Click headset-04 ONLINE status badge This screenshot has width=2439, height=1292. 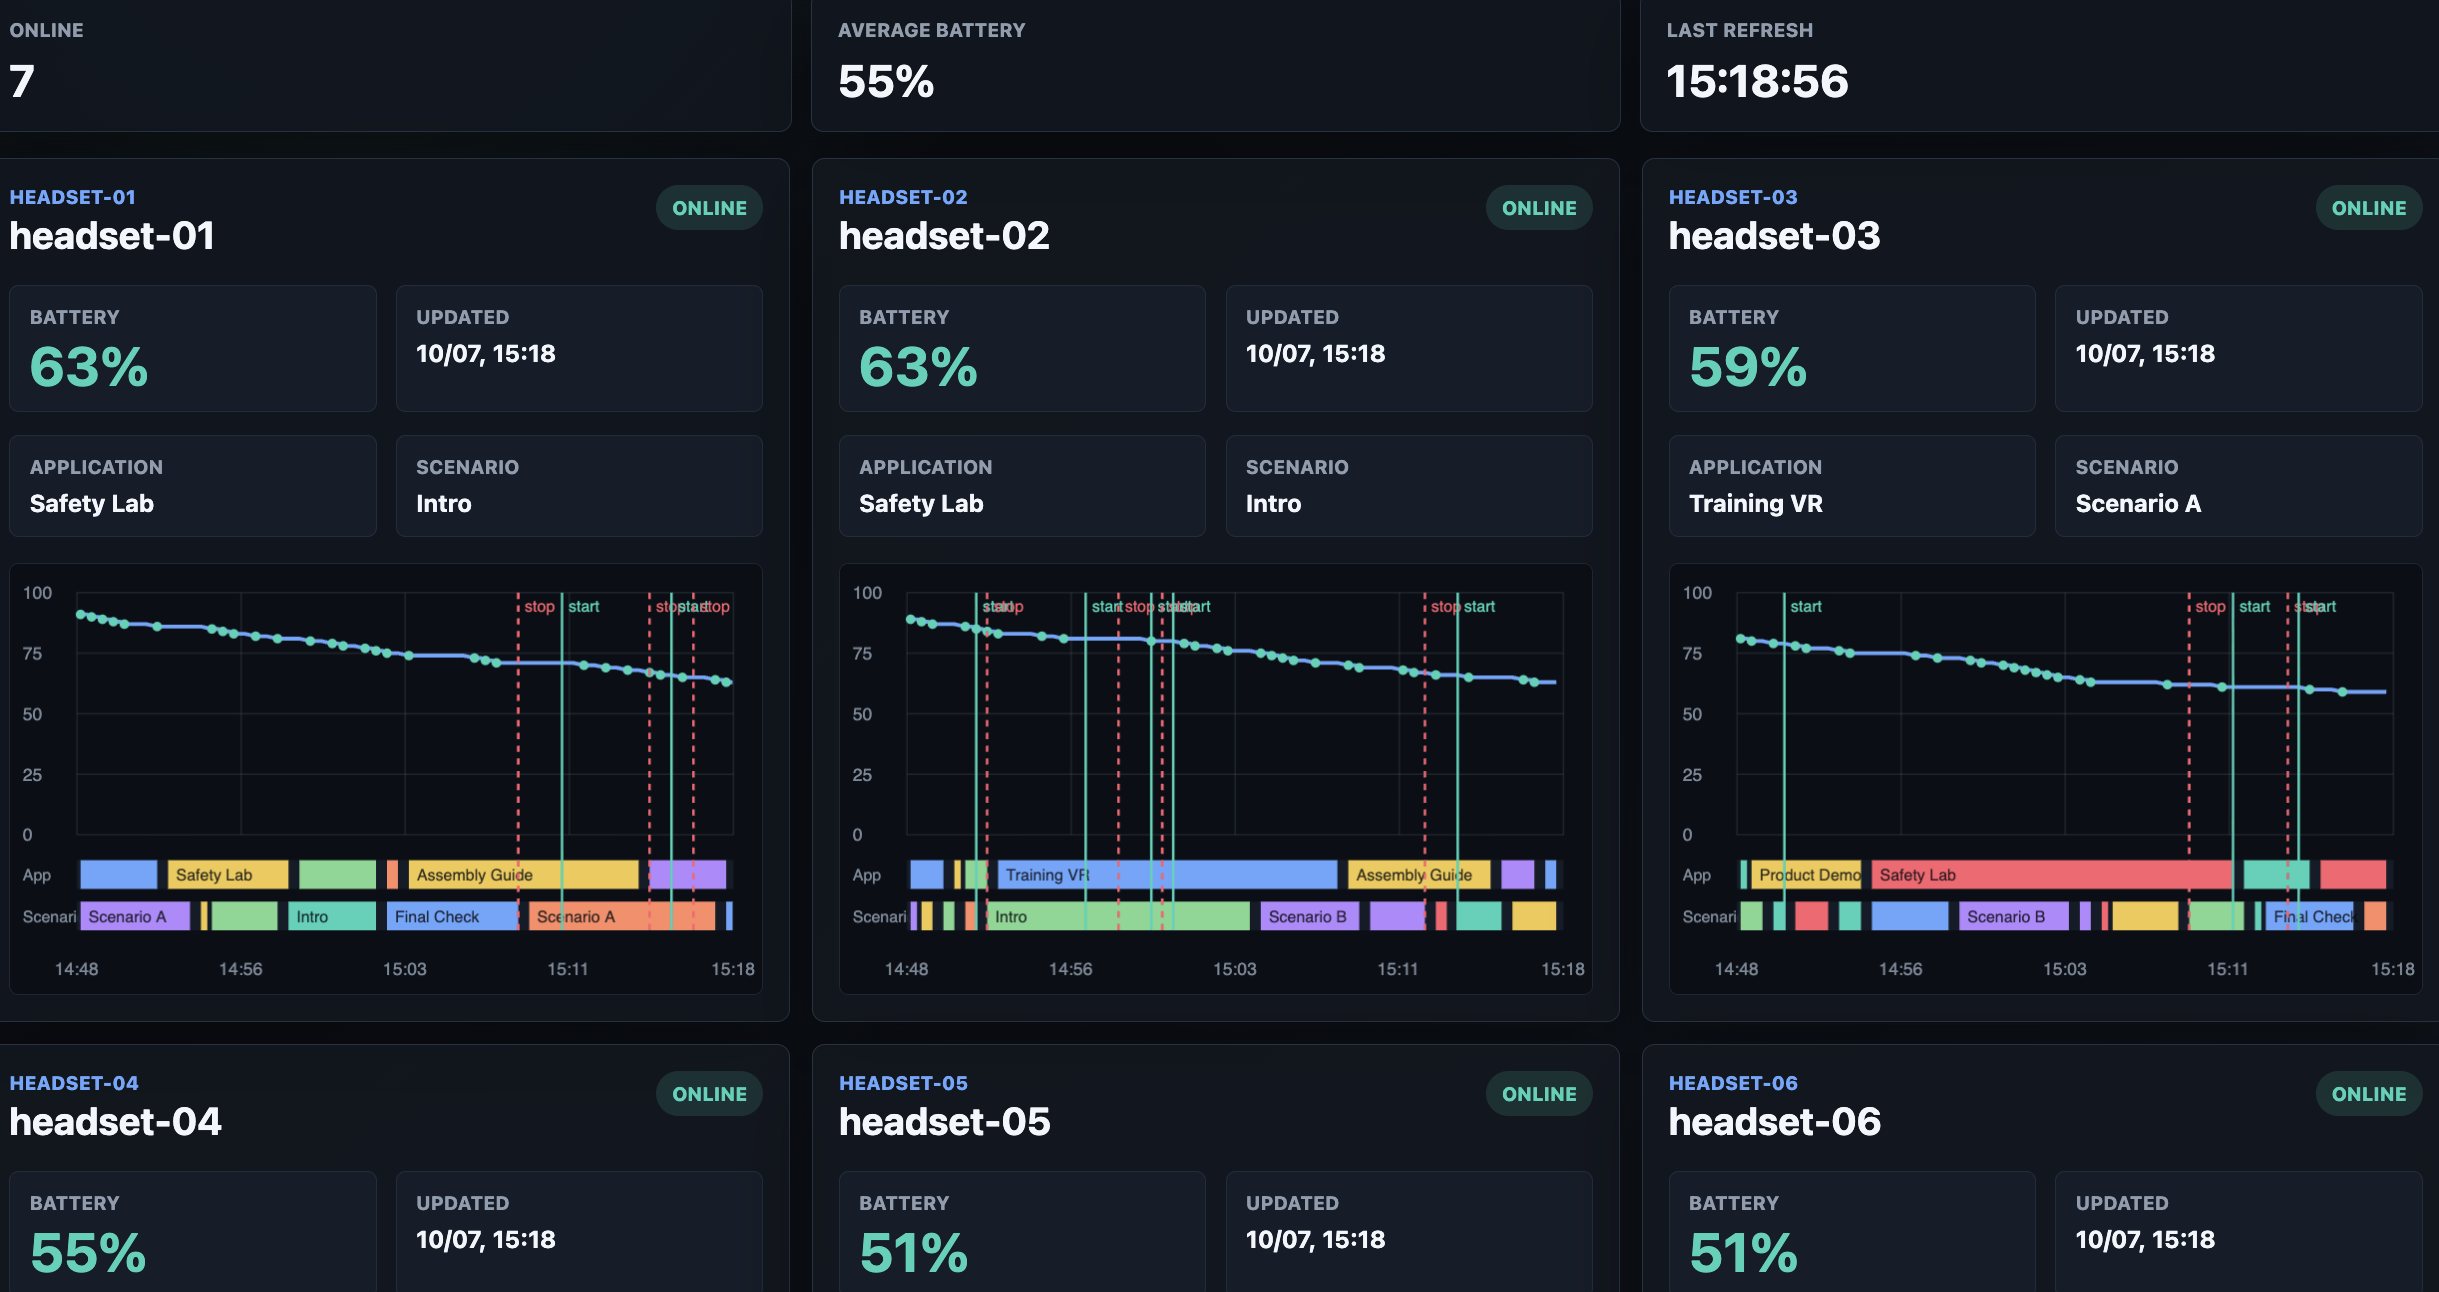[x=709, y=1094]
